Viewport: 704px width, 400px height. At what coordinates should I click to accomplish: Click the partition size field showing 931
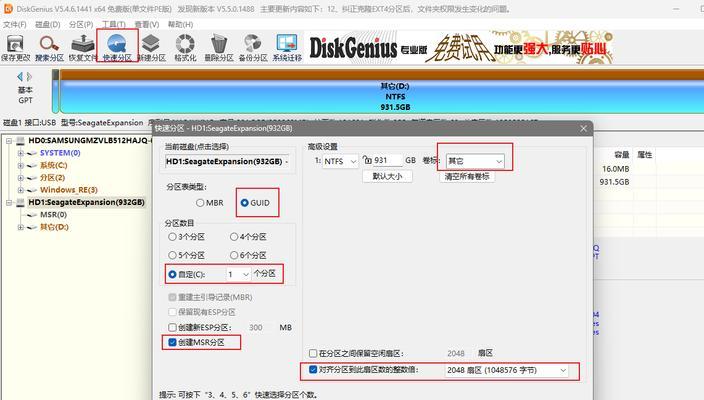tap(387, 160)
